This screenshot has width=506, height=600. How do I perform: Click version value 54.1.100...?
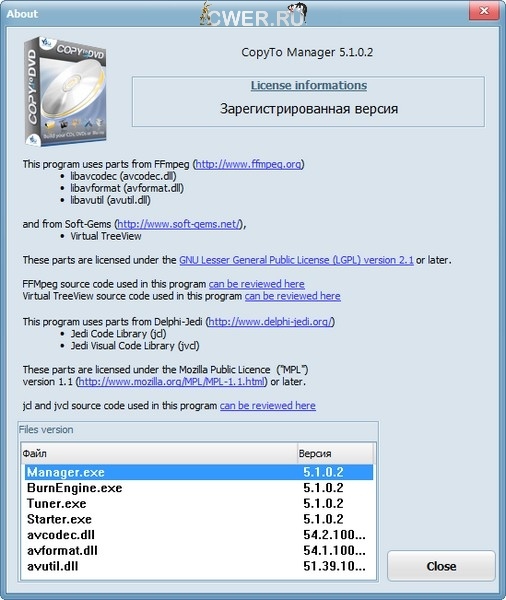334,551
